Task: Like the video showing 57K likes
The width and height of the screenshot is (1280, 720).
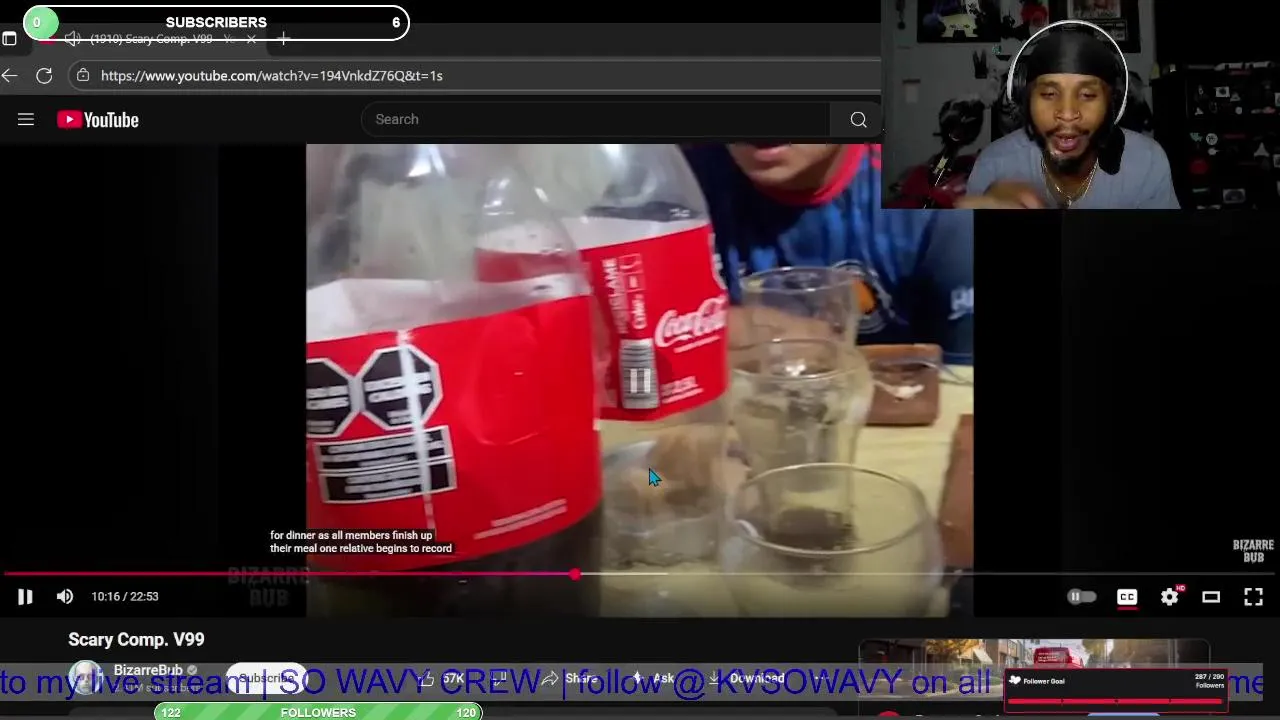Action: [443, 678]
